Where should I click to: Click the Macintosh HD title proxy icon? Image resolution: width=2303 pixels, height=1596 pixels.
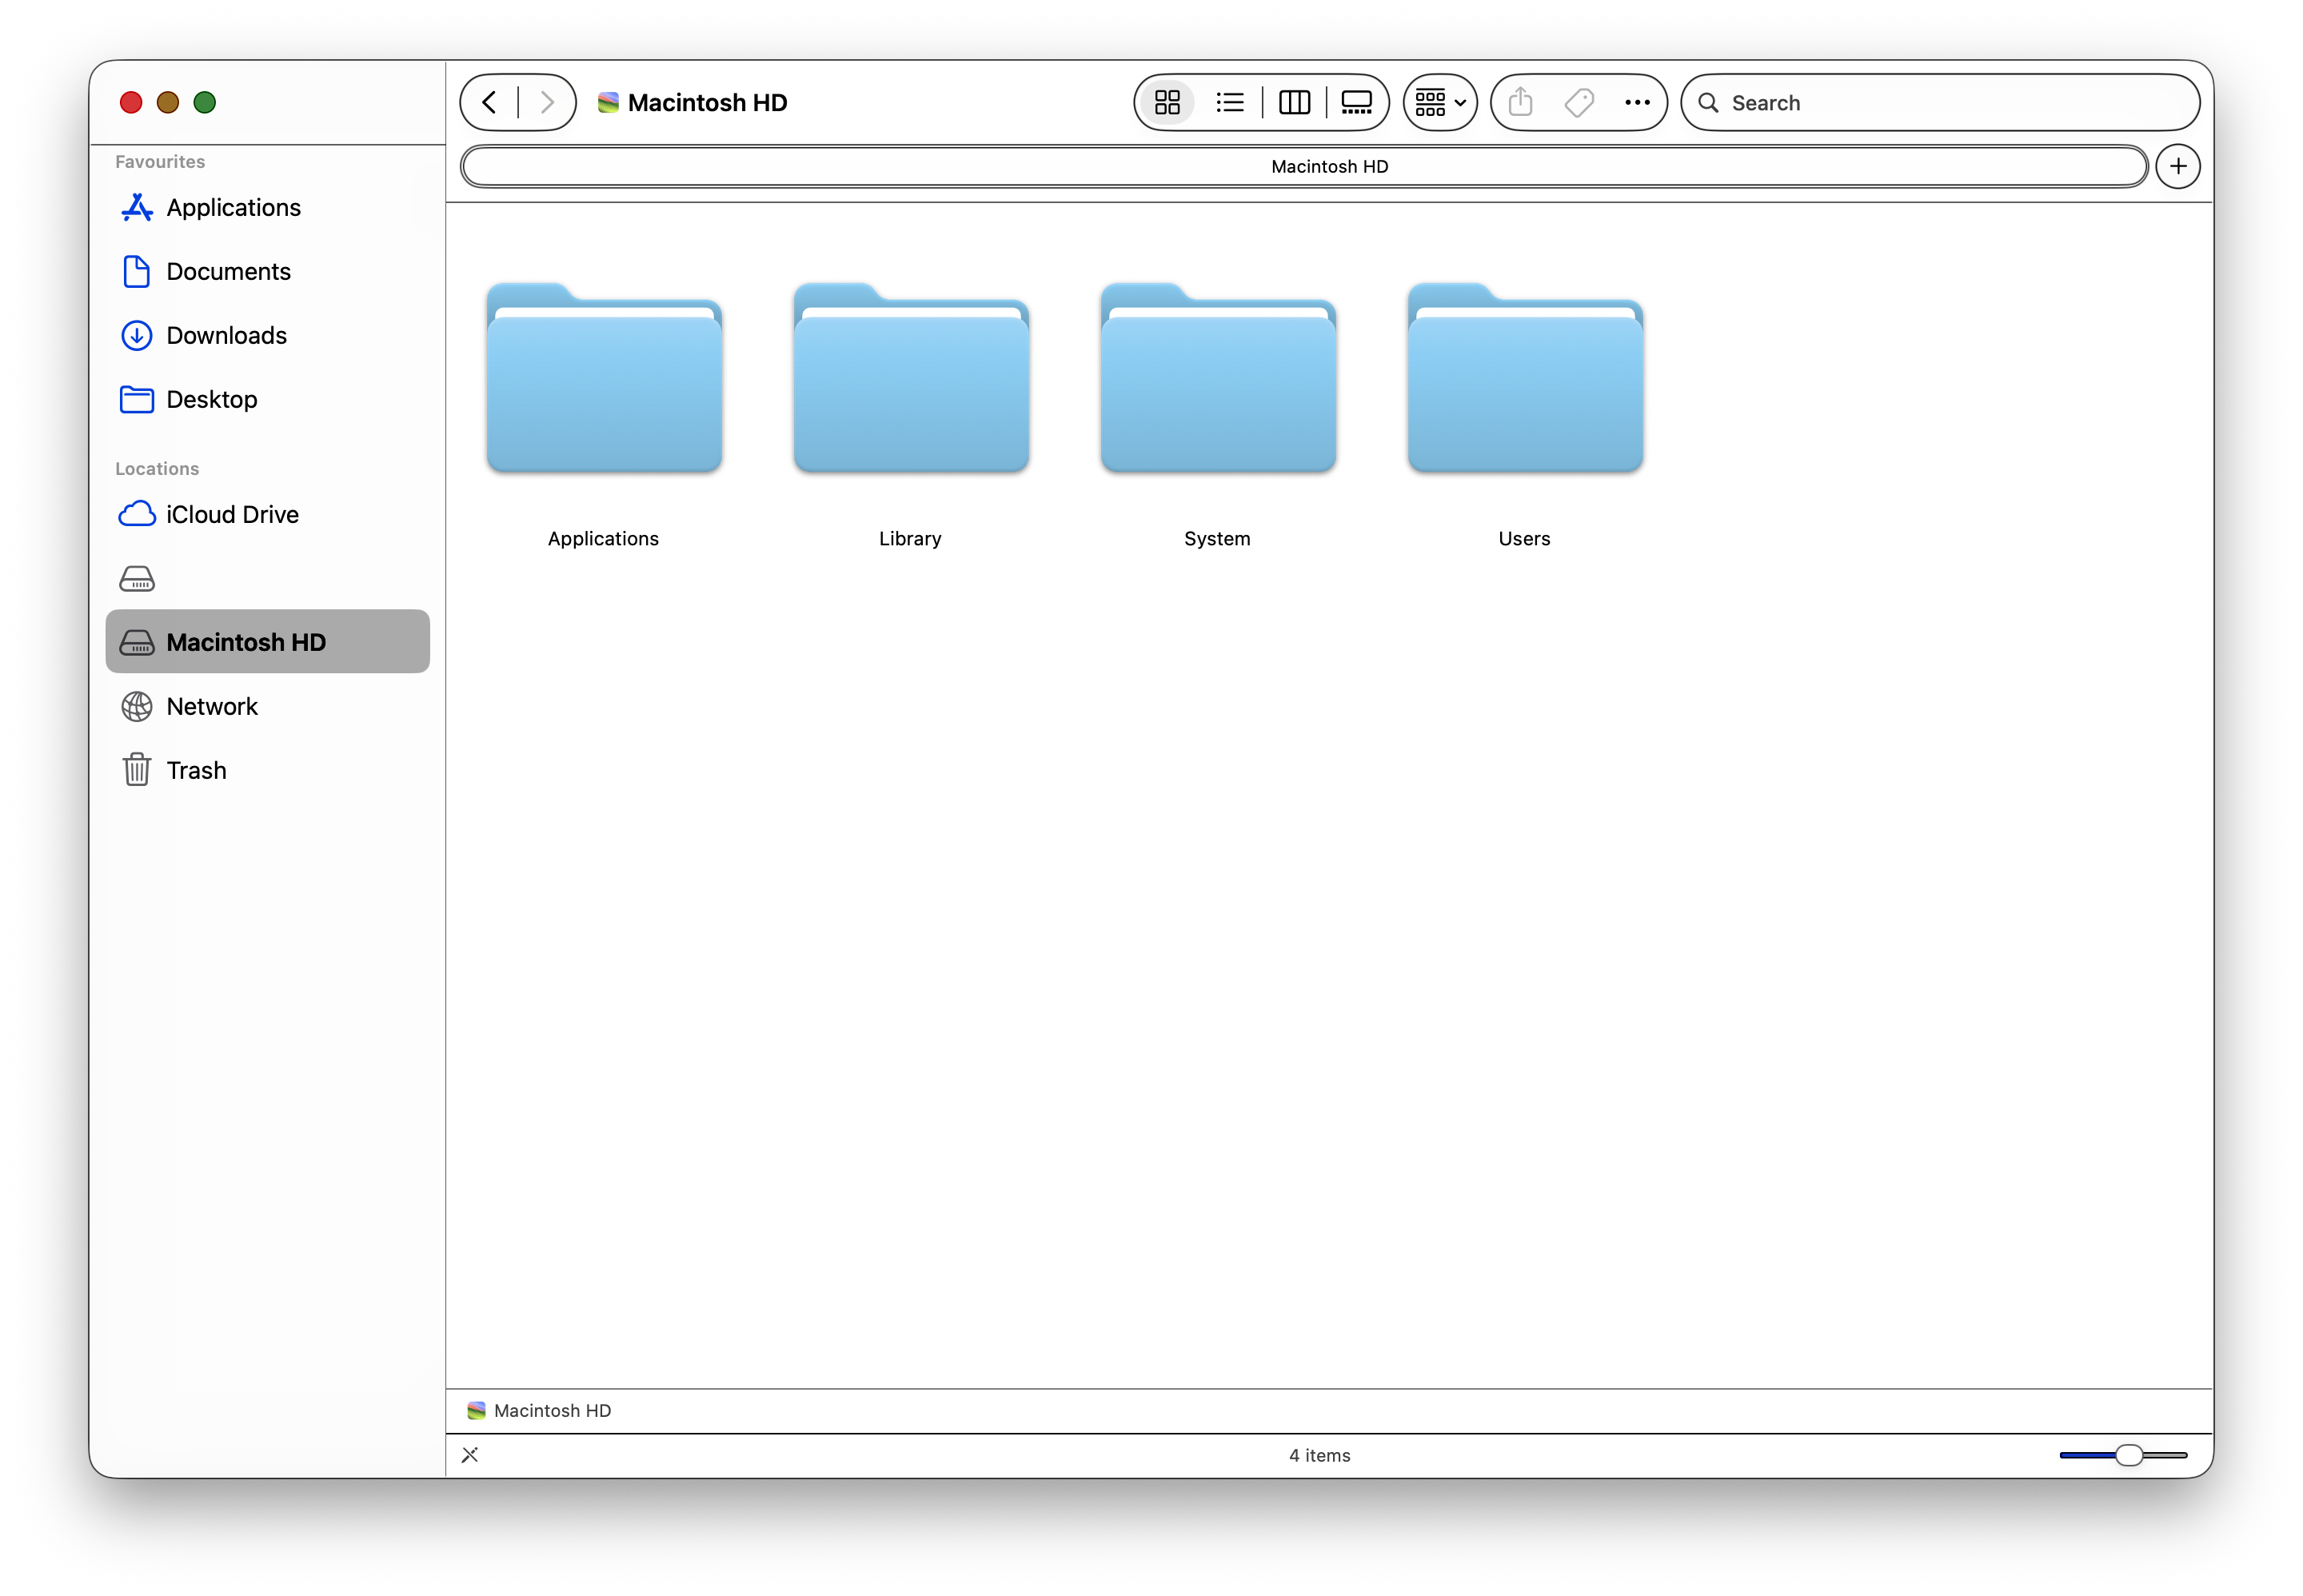[608, 102]
